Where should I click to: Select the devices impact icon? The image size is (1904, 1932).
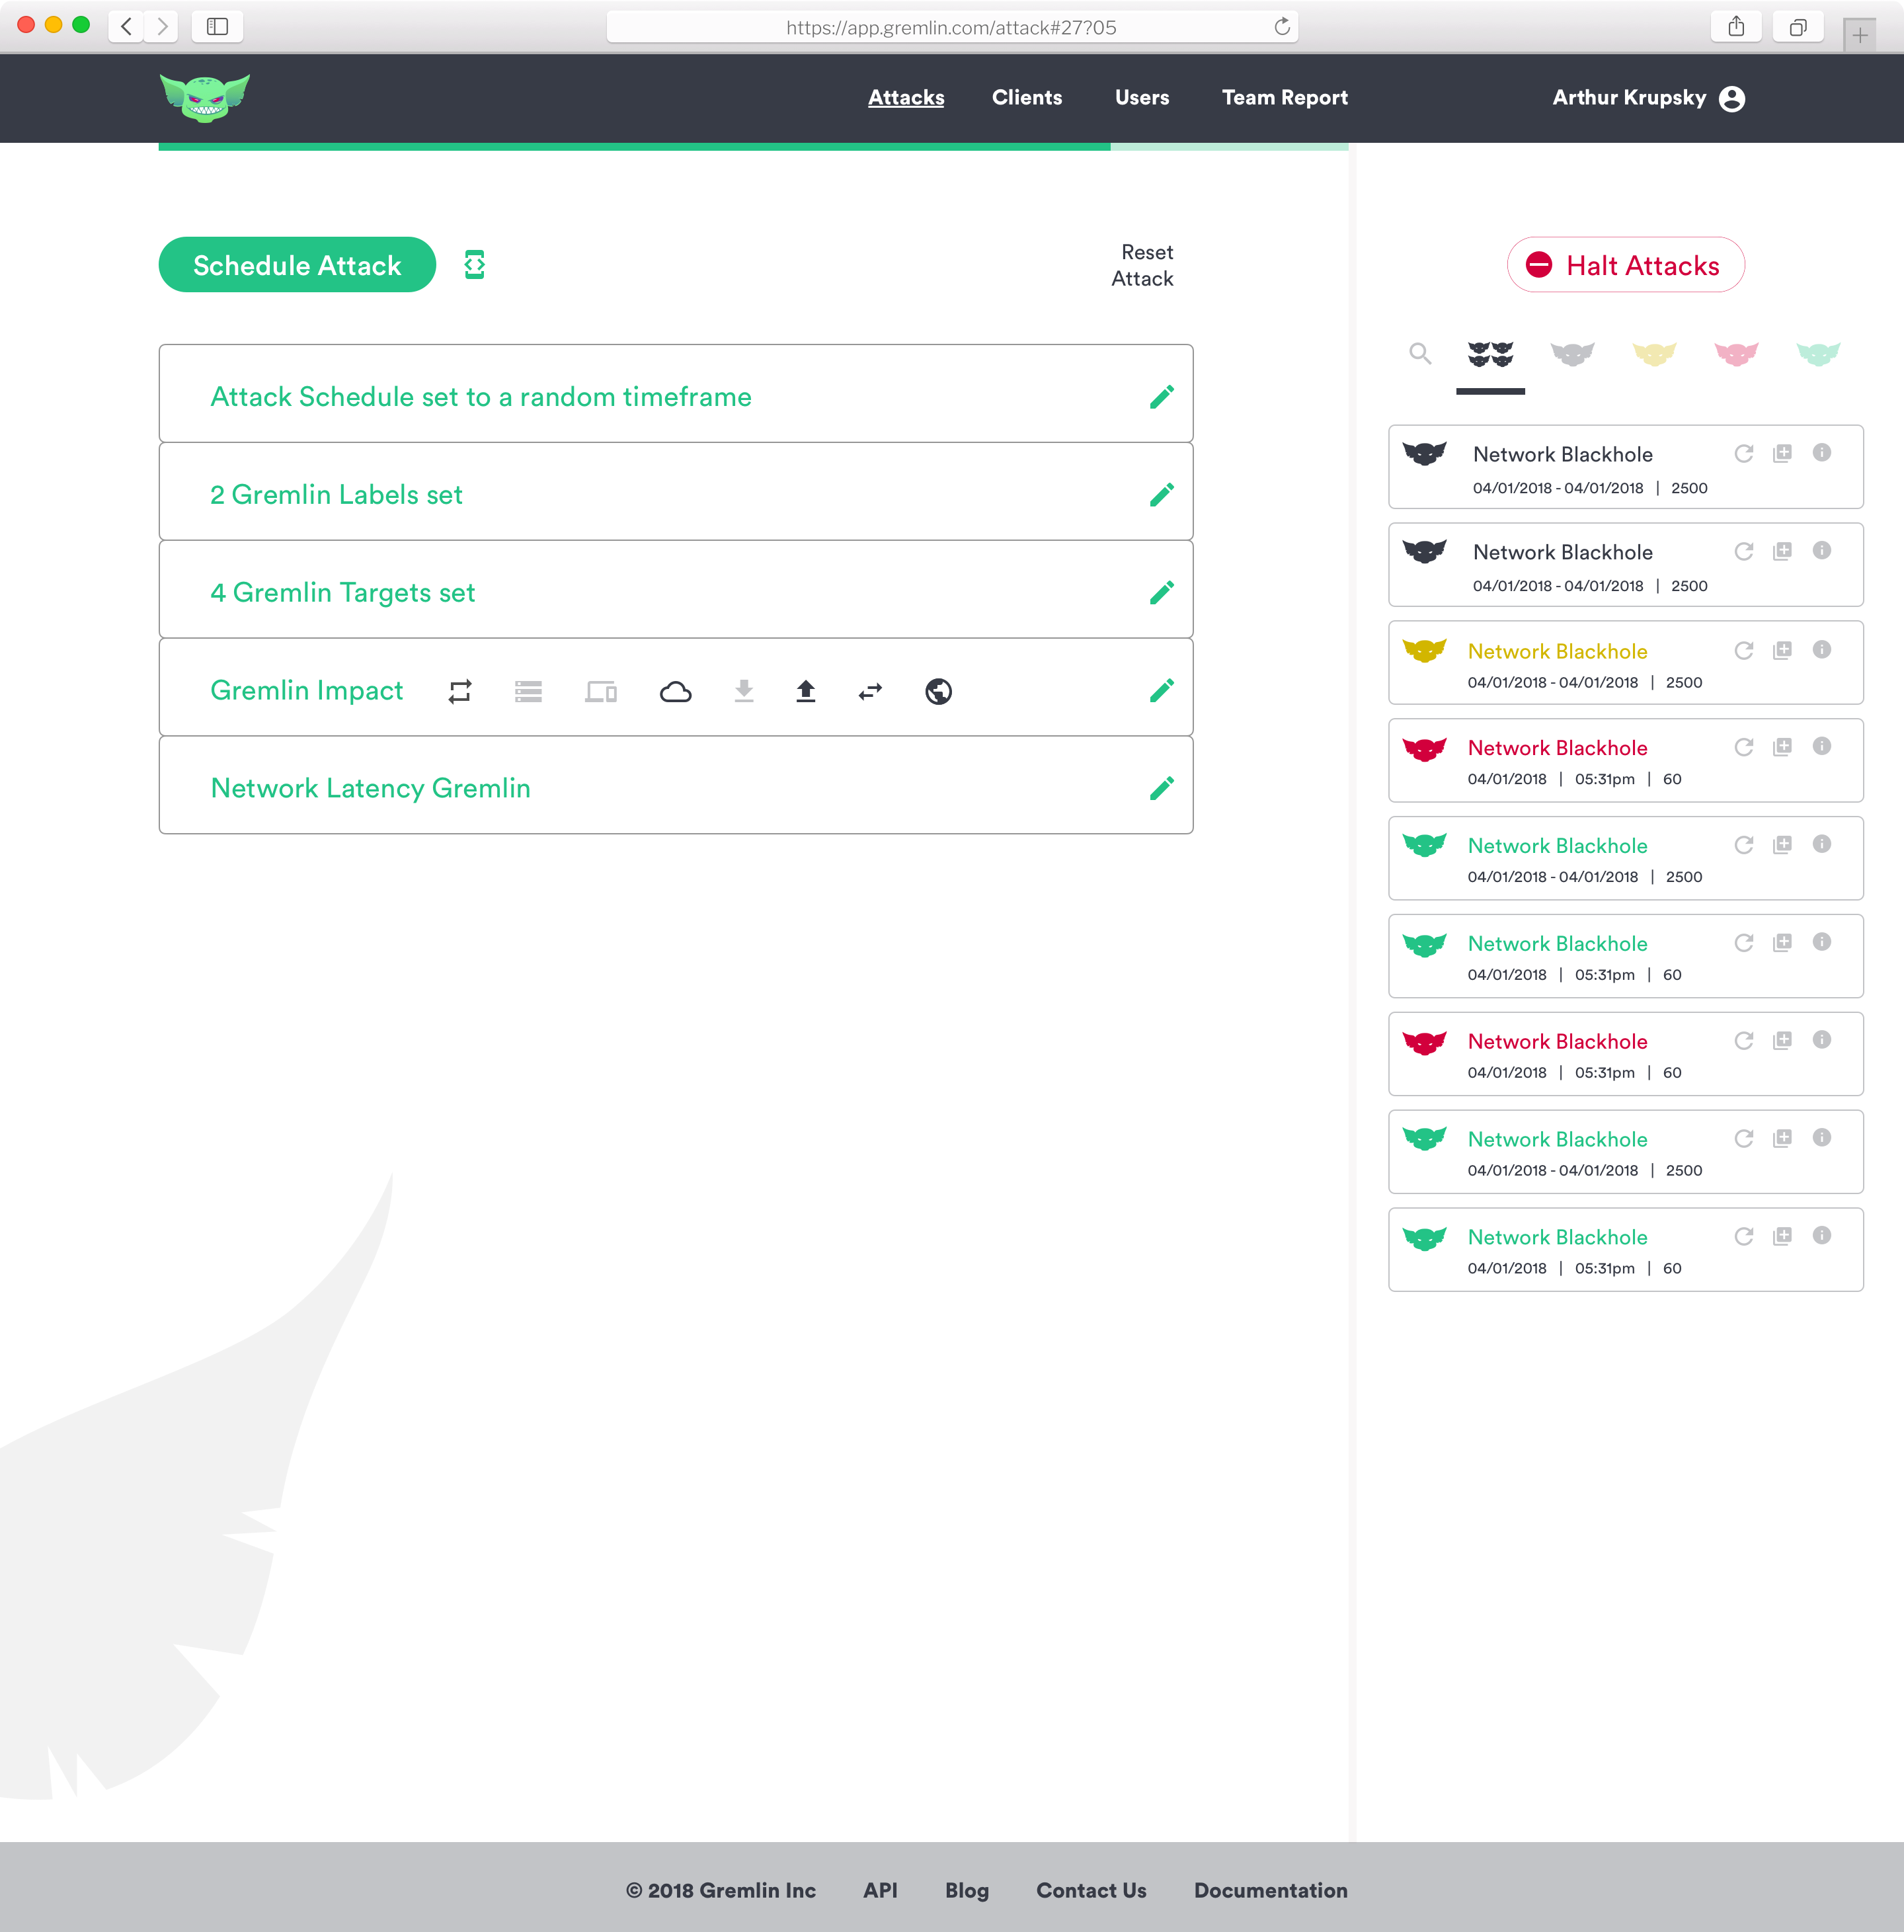click(x=601, y=692)
